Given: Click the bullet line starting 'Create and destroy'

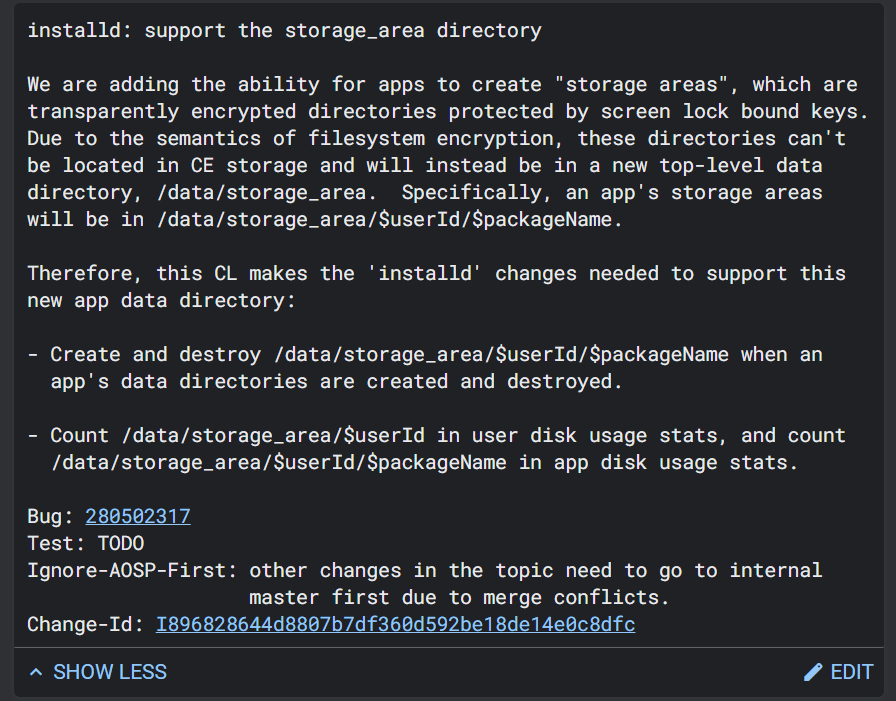Looking at the screenshot, I should 425,355.
